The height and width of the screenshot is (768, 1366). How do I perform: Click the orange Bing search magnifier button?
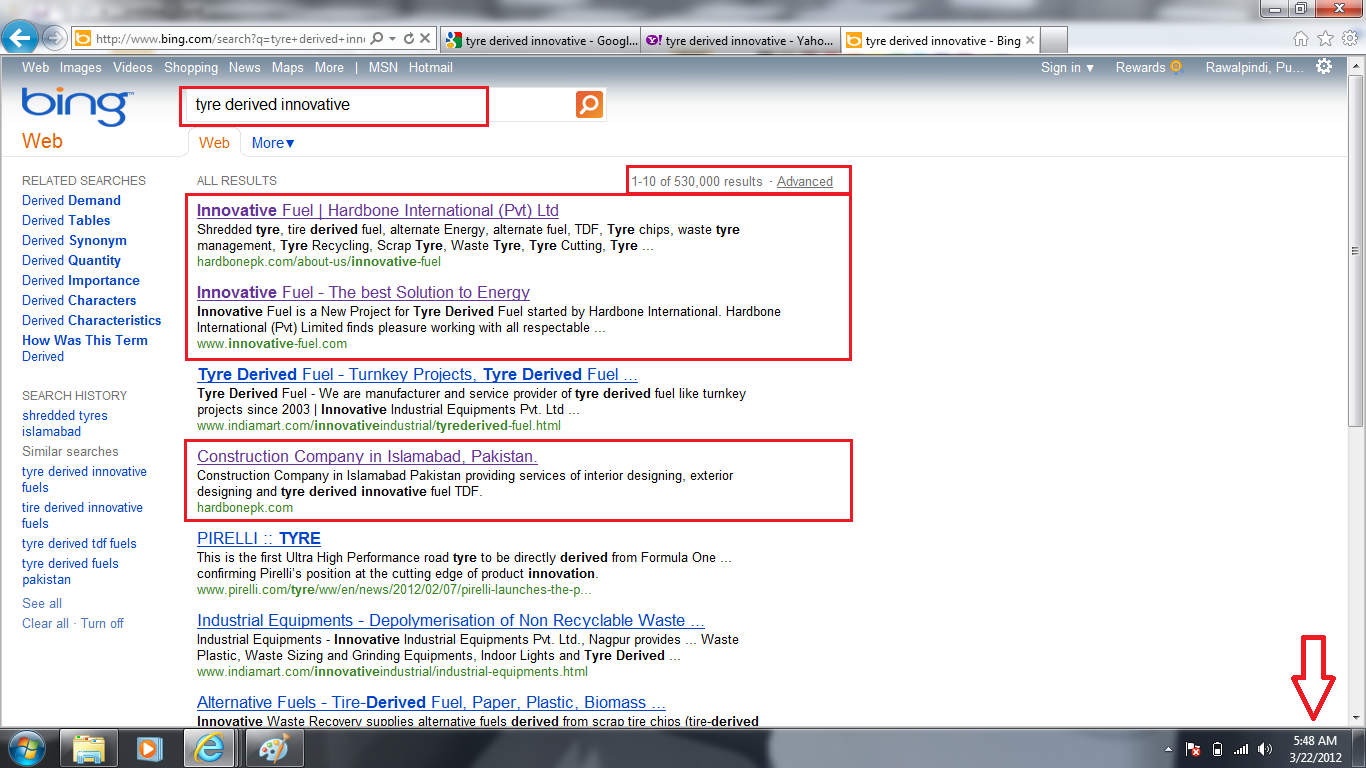590,104
